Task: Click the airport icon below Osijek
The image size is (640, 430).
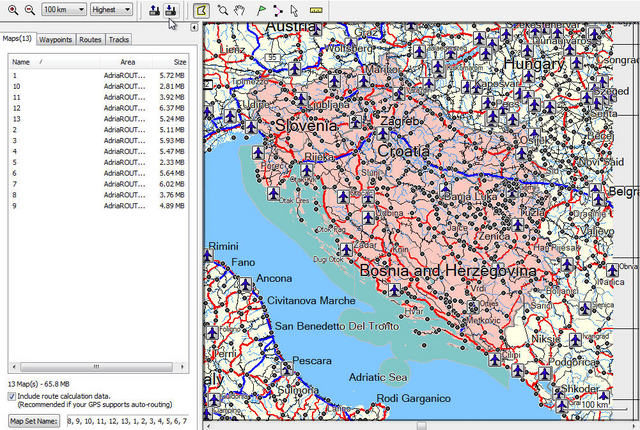Action: (522, 153)
